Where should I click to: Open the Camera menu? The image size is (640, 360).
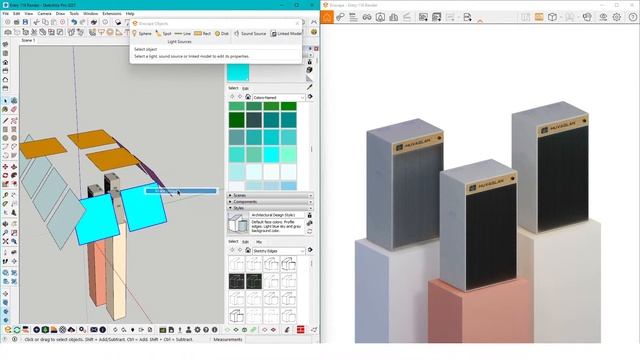point(44,13)
